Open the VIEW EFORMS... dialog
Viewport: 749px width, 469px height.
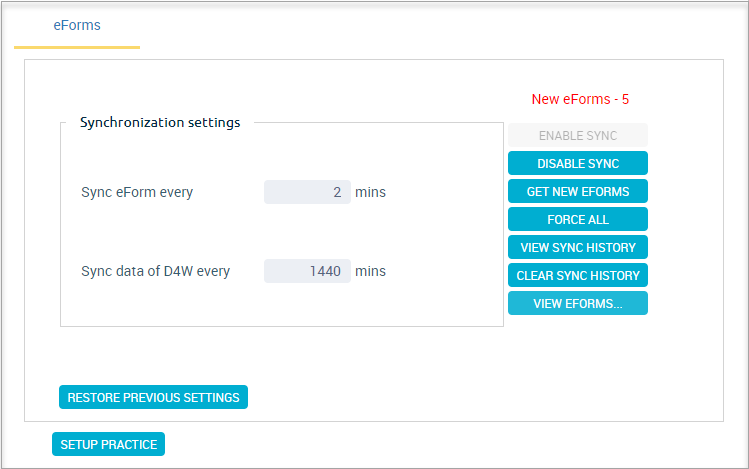click(578, 303)
